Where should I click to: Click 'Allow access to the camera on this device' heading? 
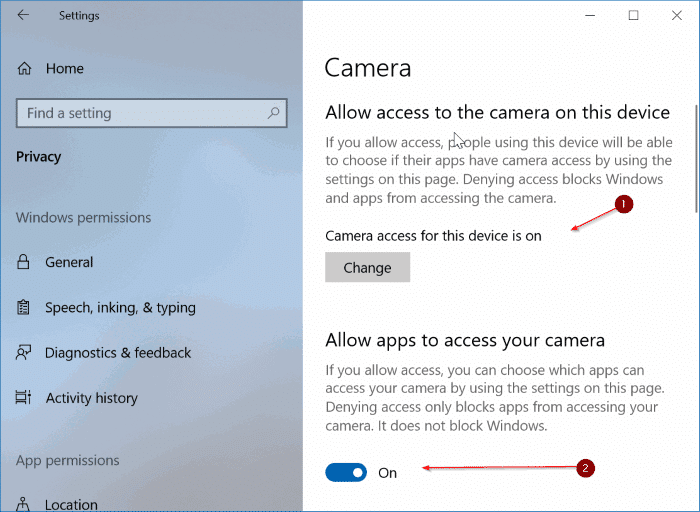497,112
